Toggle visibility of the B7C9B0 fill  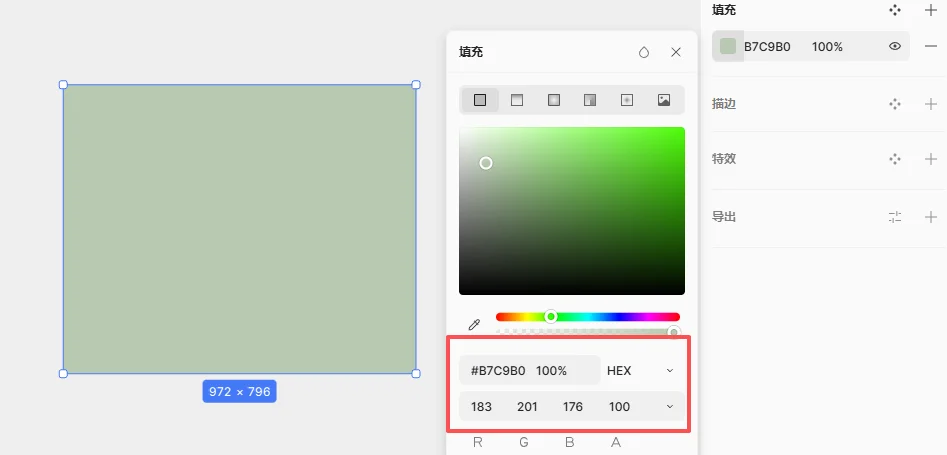895,46
